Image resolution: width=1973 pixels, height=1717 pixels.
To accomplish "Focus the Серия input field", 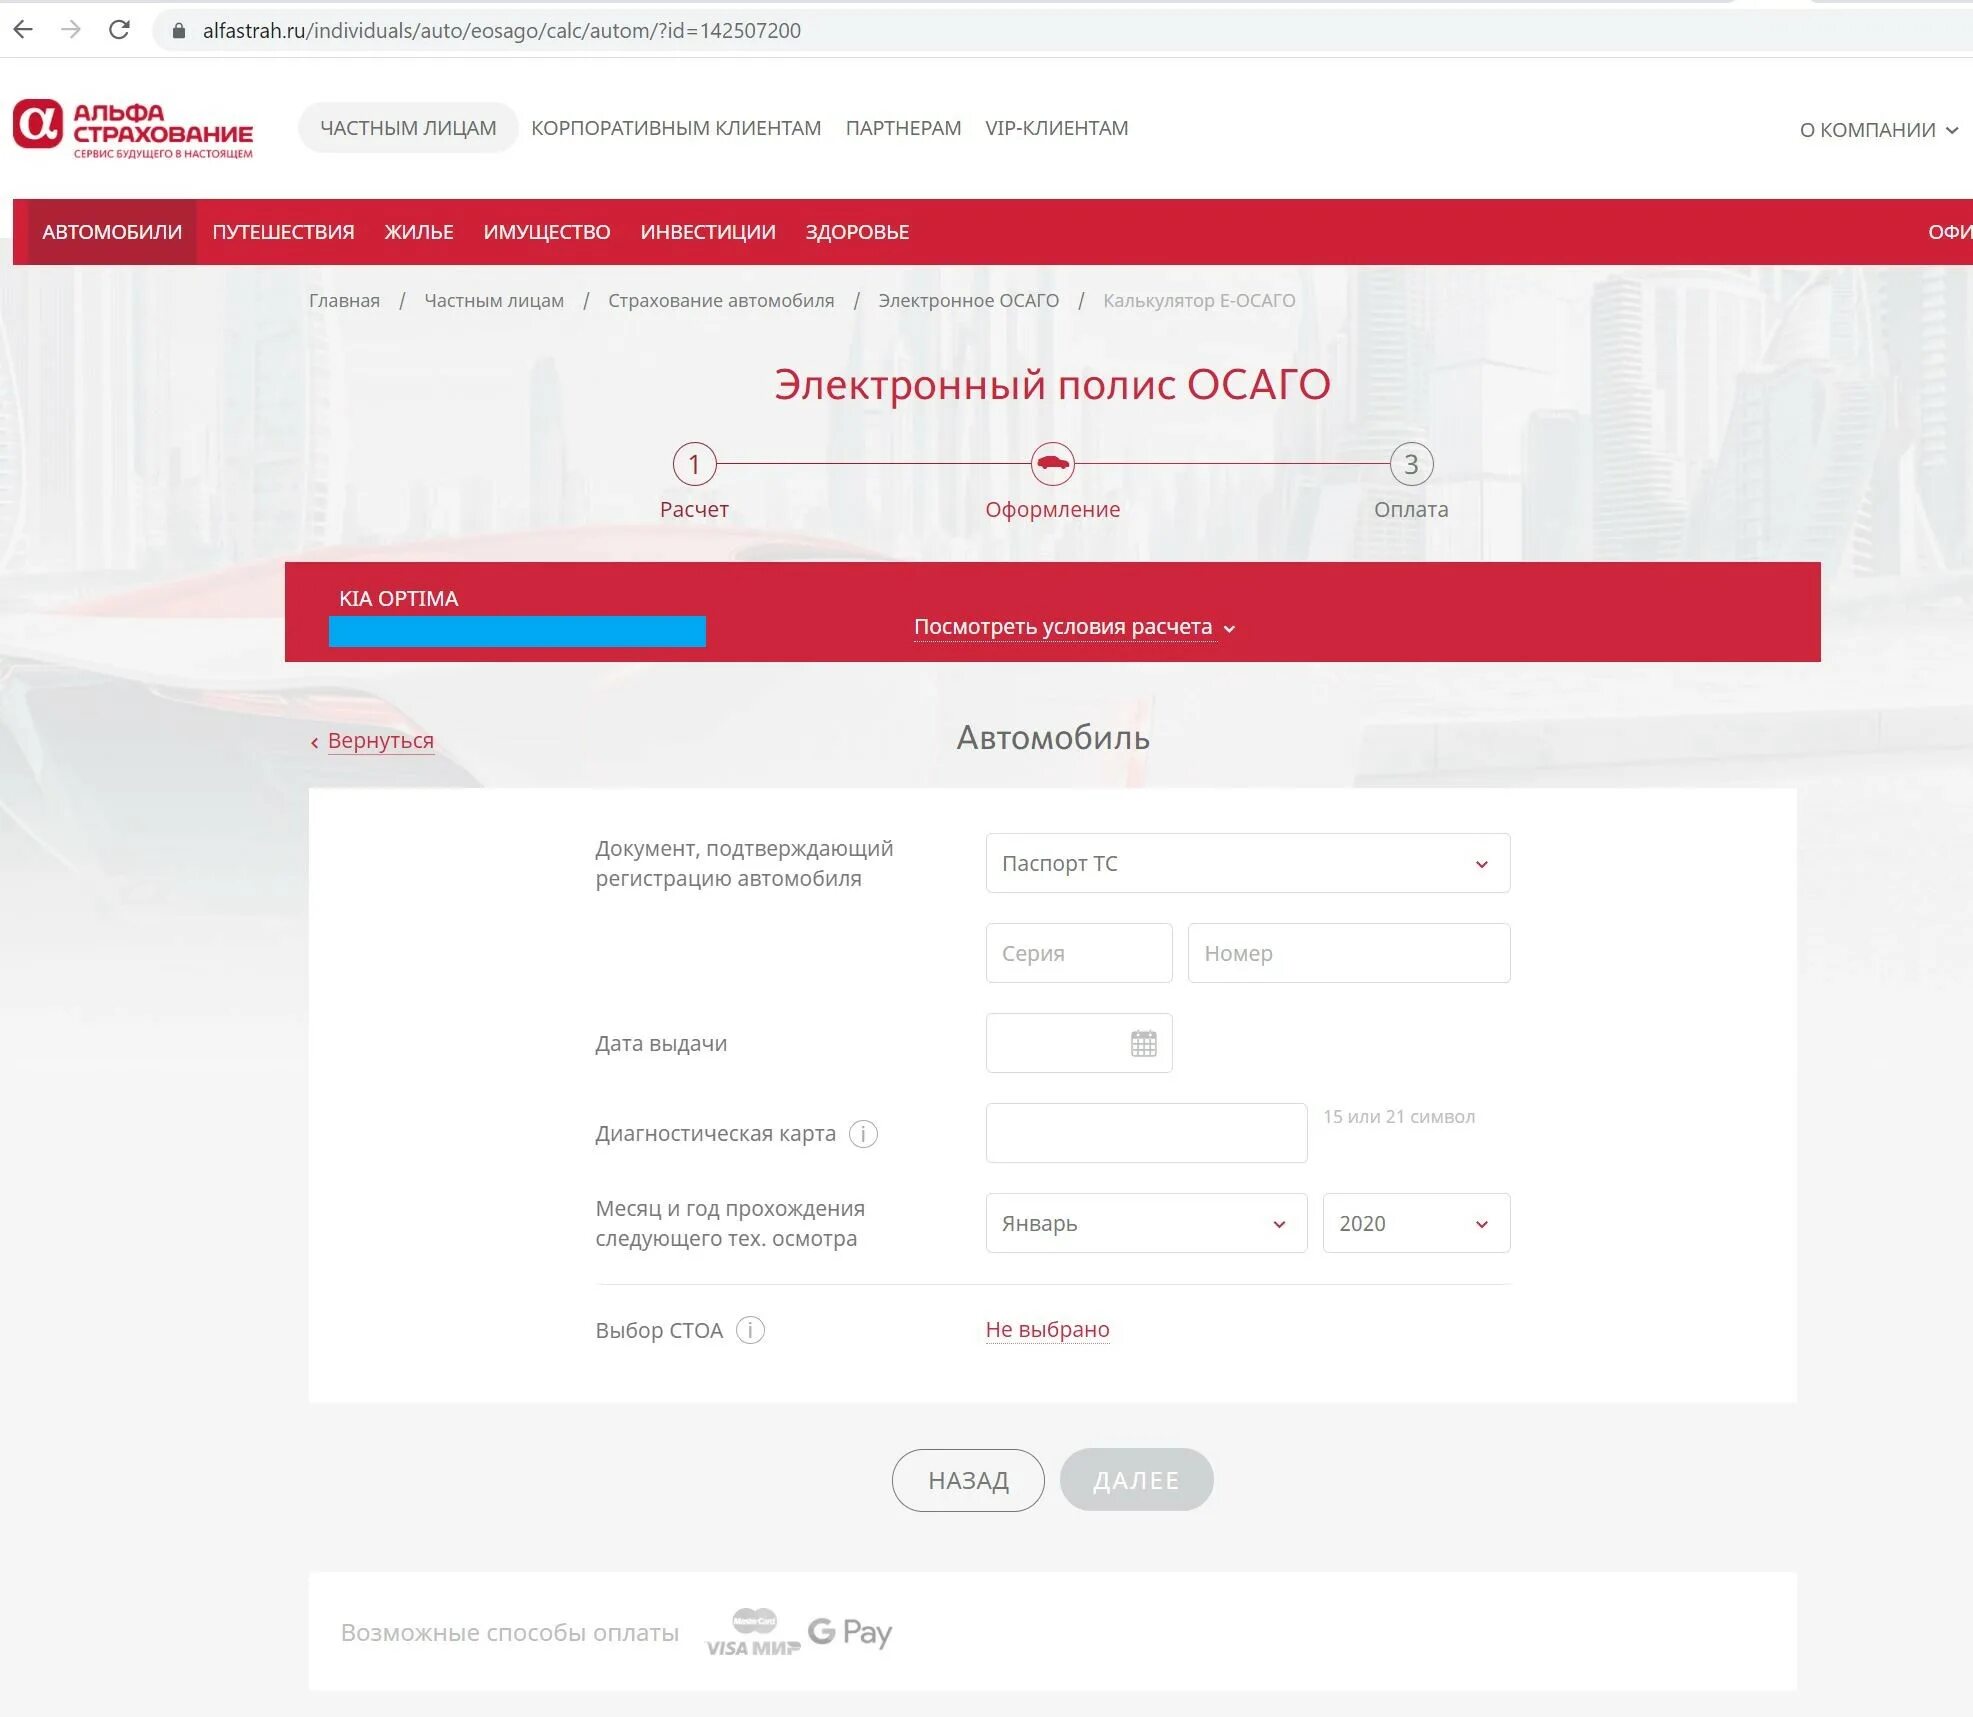I will (1078, 953).
